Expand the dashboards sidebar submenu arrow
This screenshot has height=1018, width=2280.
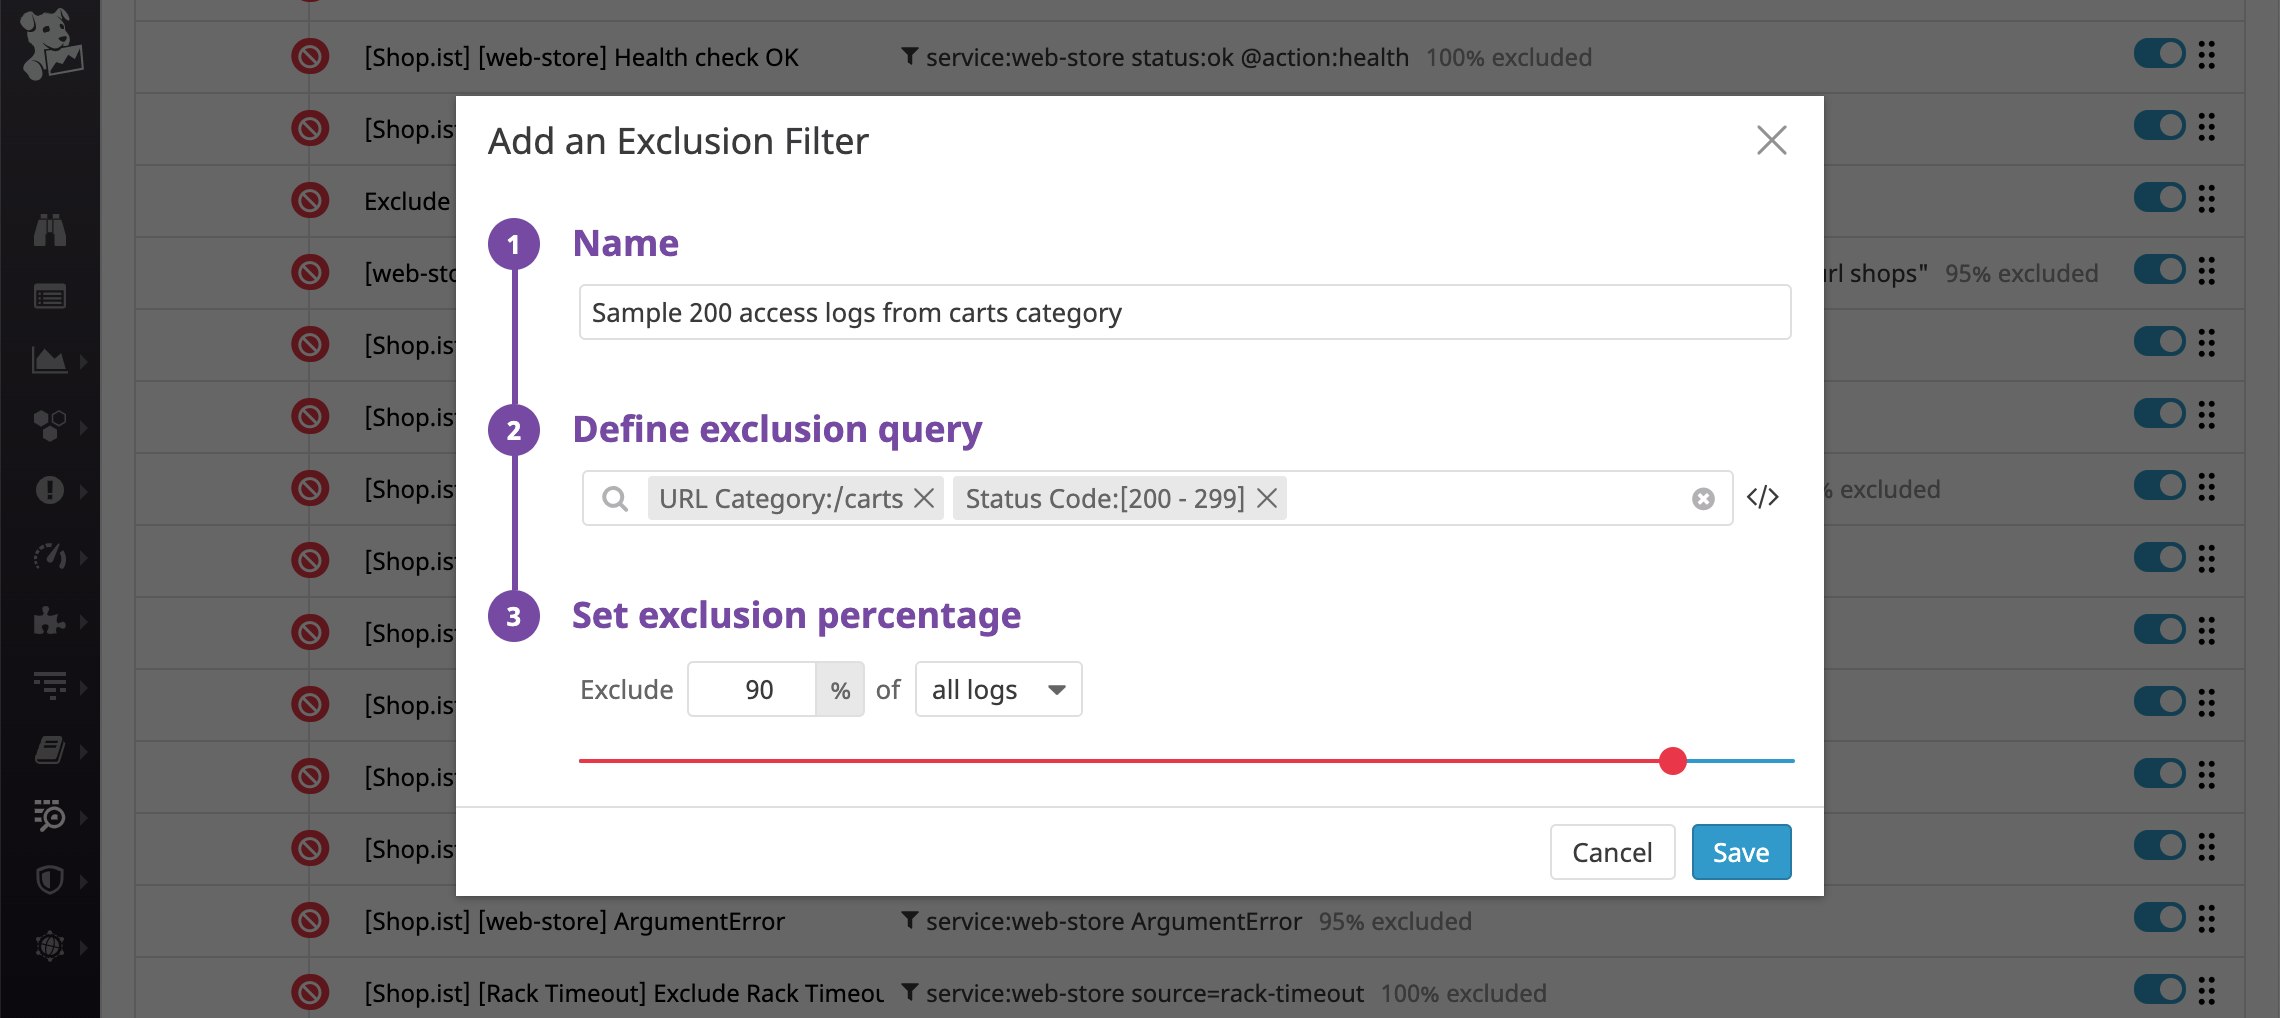pos(84,361)
